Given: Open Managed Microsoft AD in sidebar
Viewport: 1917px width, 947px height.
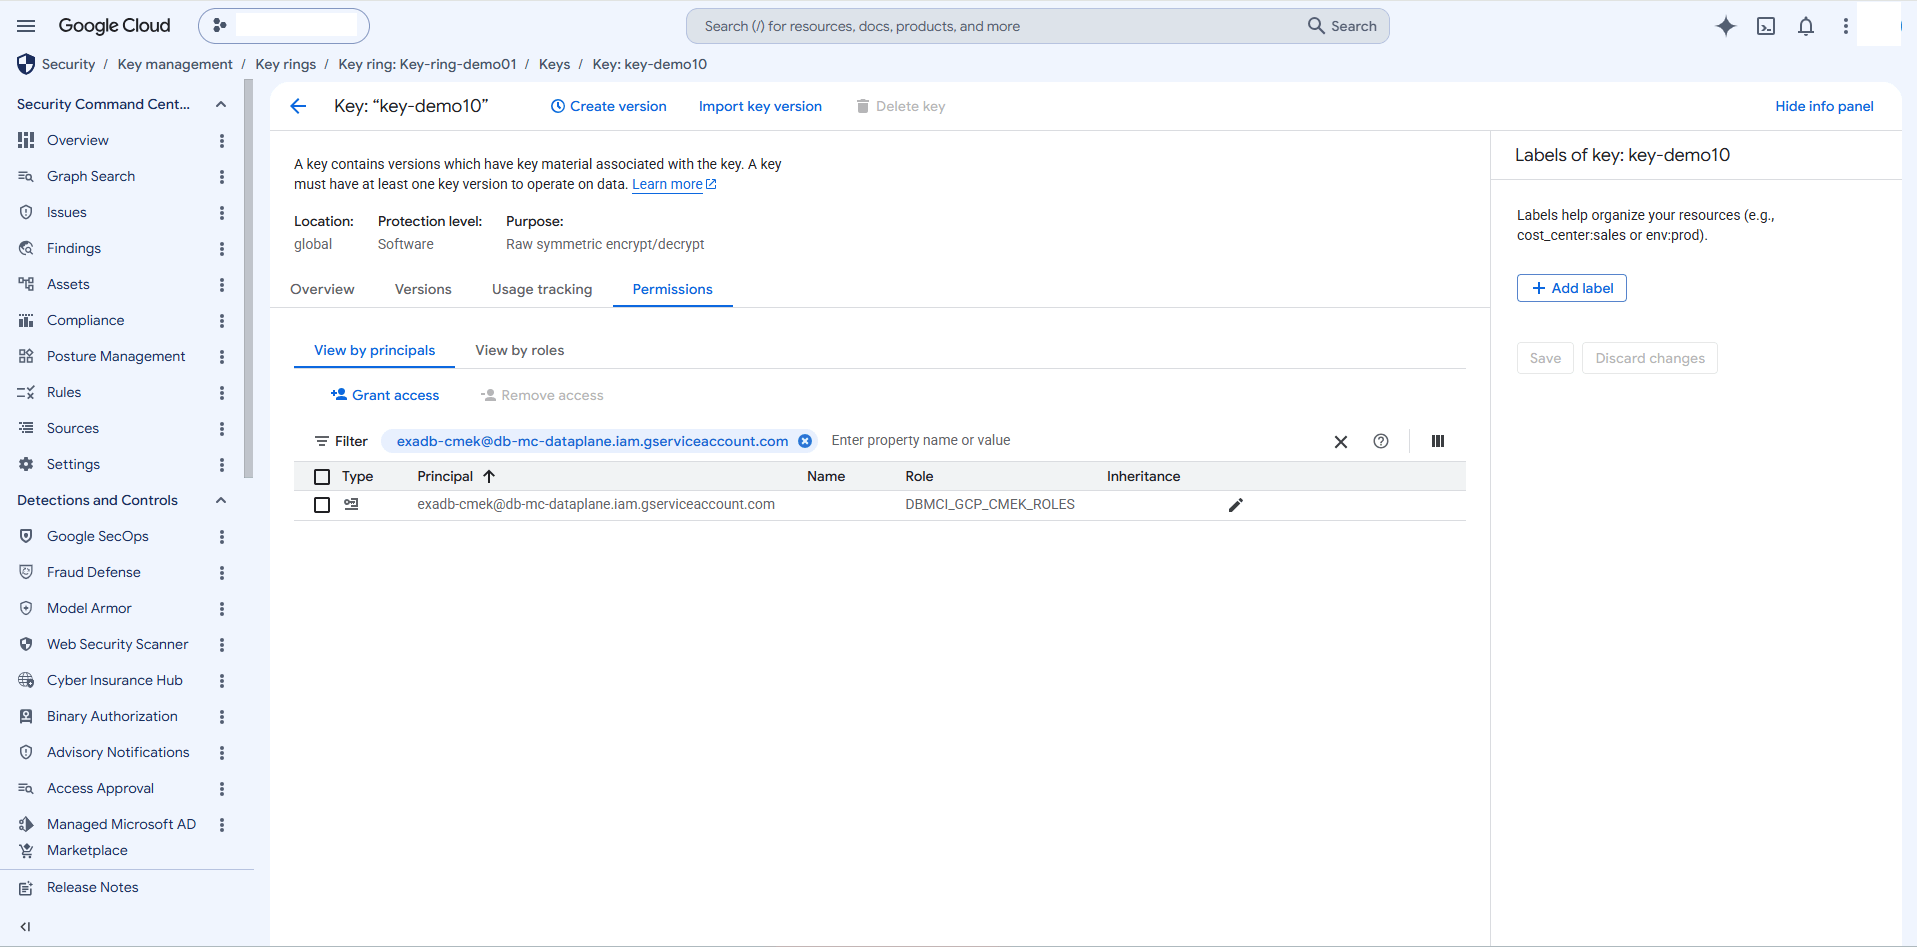Looking at the screenshot, I should click(x=121, y=825).
